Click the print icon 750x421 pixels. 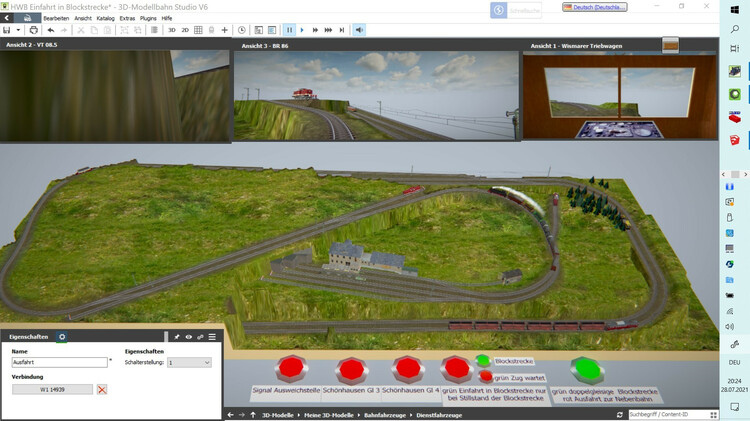33,30
